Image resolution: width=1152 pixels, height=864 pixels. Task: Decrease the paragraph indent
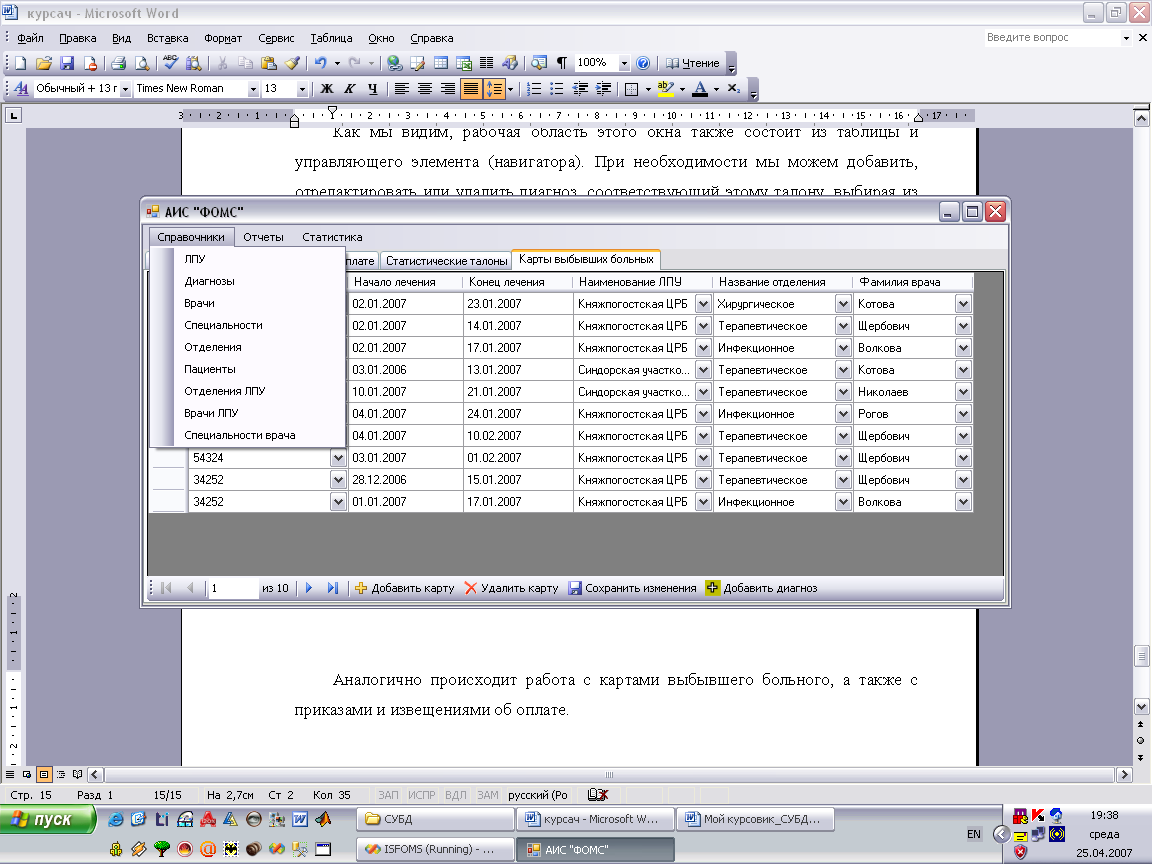[580, 89]
